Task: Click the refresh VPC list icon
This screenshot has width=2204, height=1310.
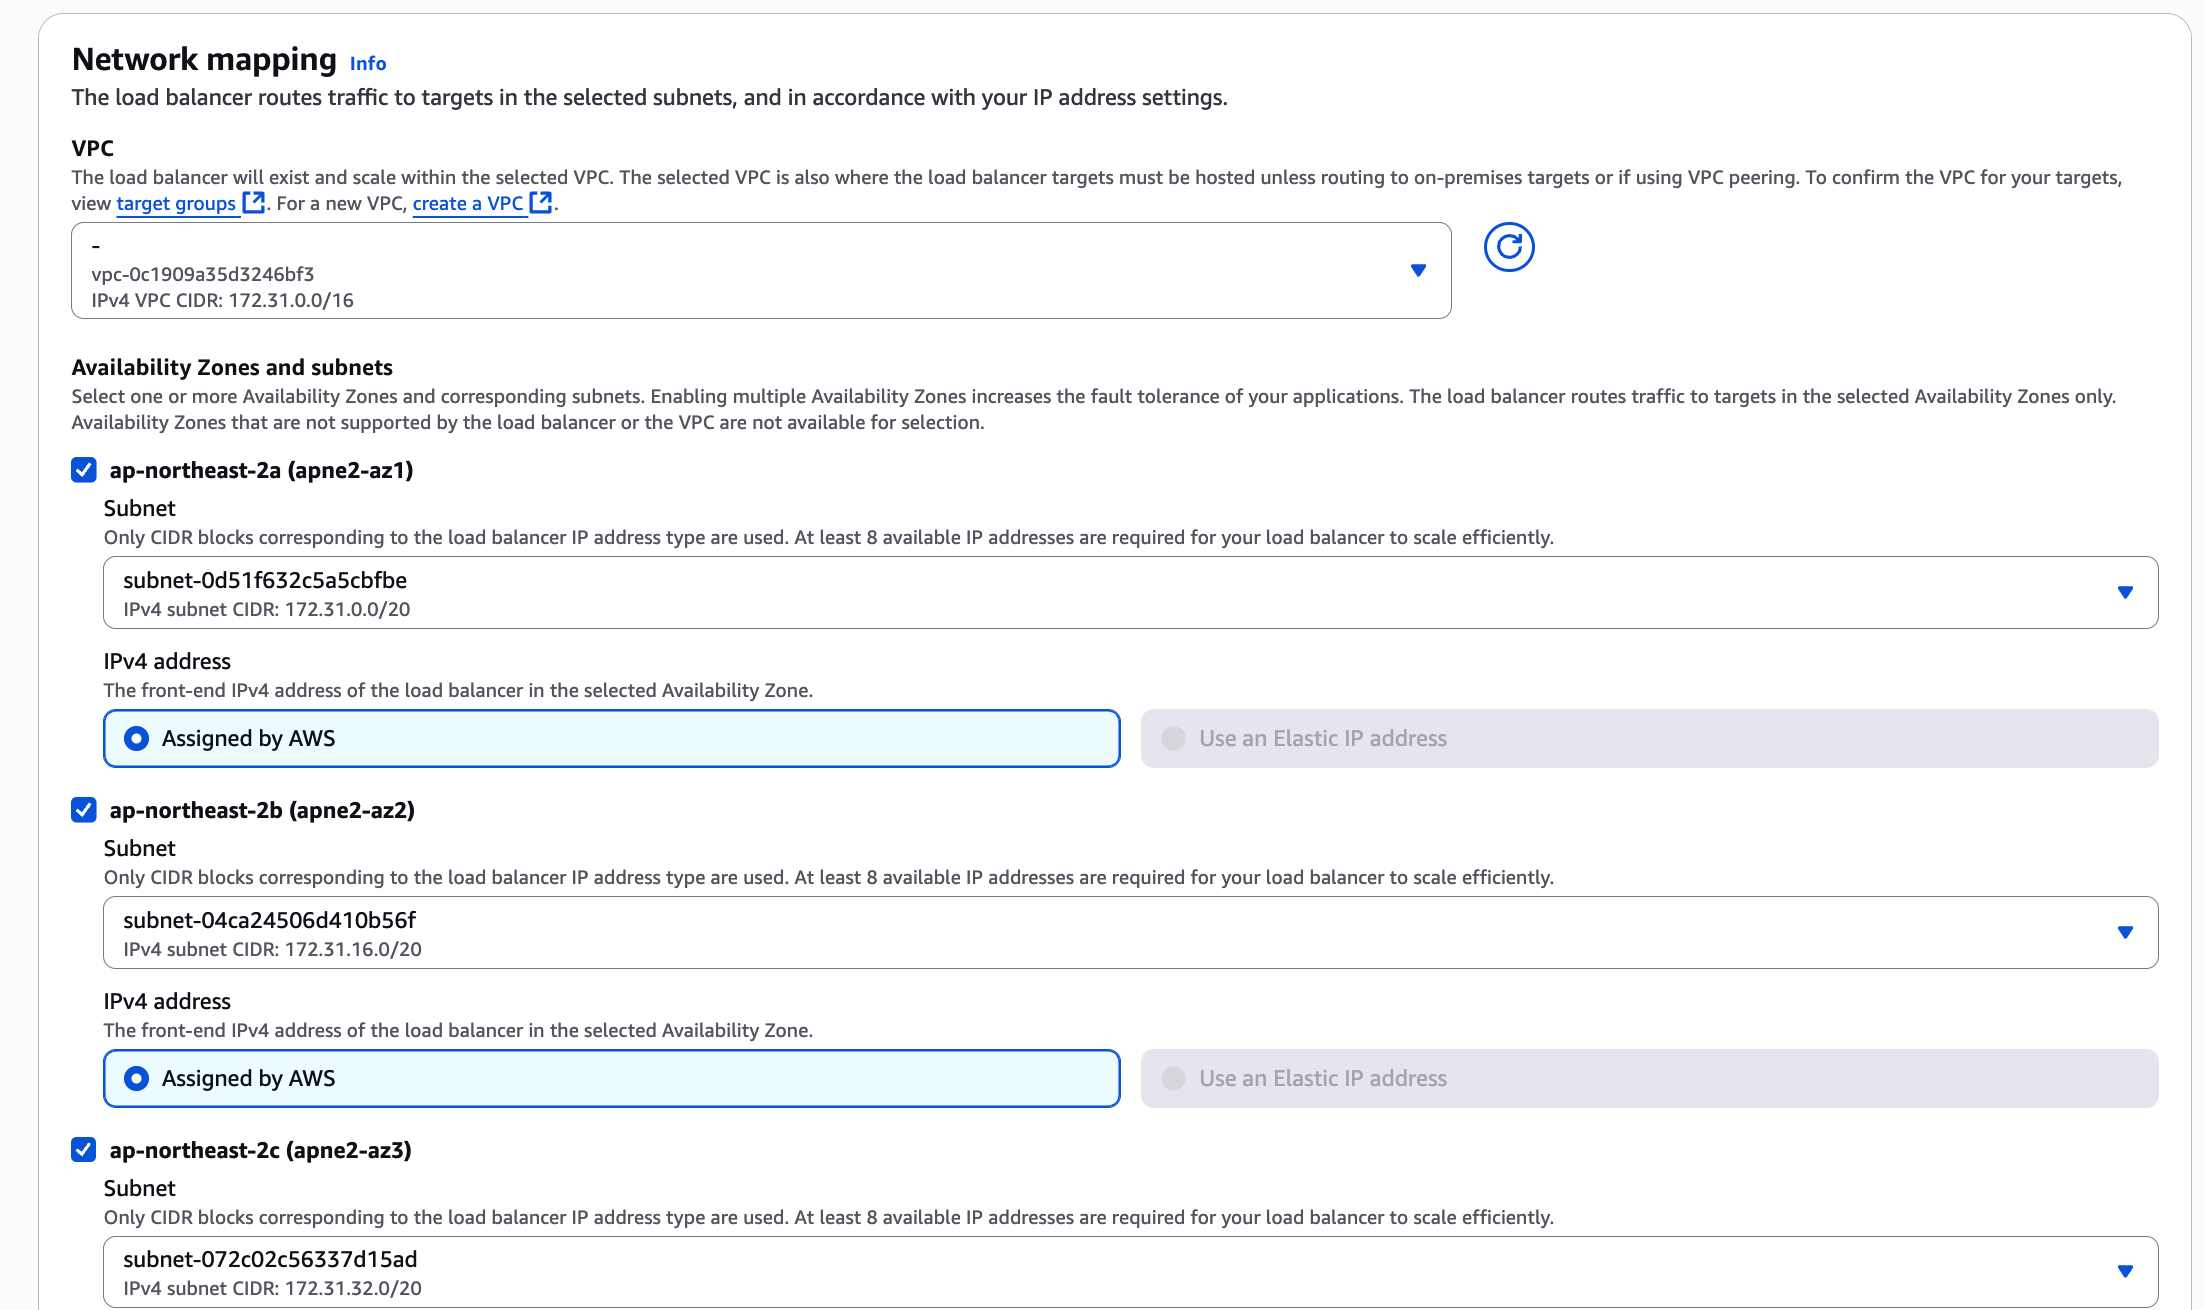Action: tap(1508, 247)
